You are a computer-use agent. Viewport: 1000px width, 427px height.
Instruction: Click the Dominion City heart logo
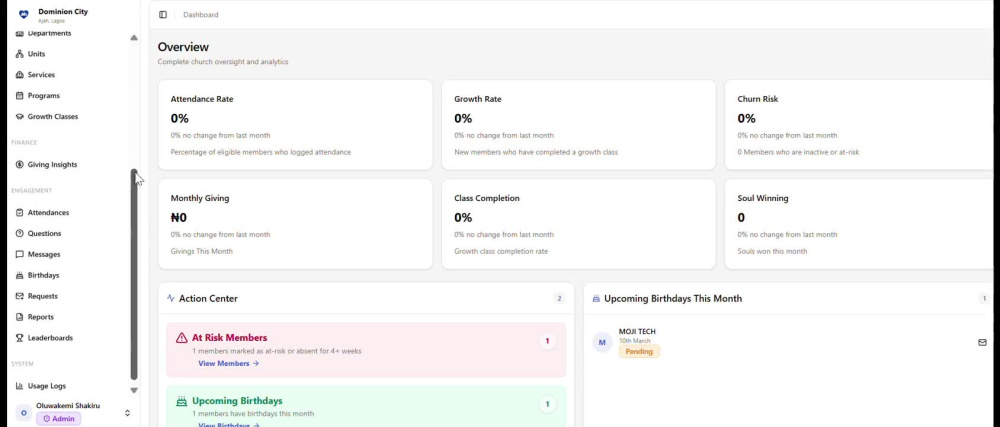(x=24, y=14)
